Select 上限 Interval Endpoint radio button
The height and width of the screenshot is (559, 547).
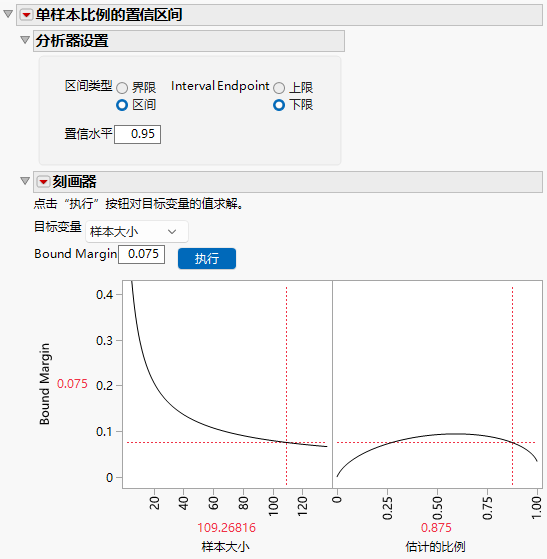[279, 88]
